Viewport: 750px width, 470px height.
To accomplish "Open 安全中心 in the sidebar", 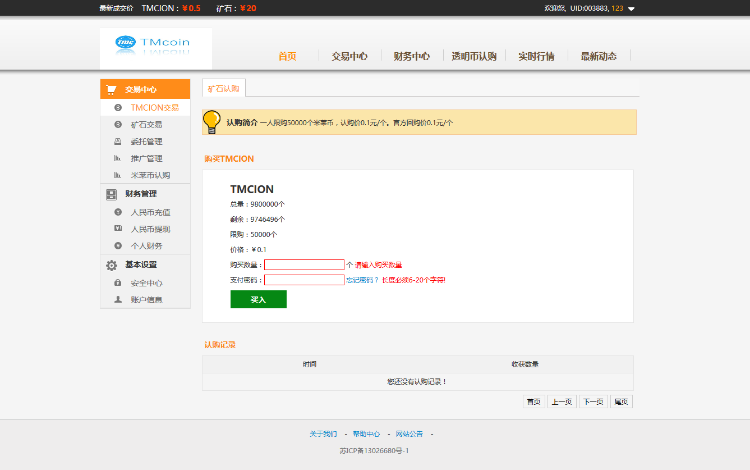I will [x=146, y=283].
